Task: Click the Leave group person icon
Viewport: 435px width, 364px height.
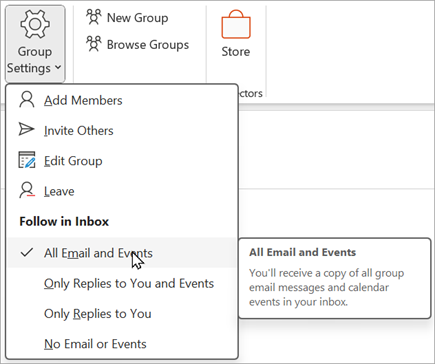Action: 27,190
